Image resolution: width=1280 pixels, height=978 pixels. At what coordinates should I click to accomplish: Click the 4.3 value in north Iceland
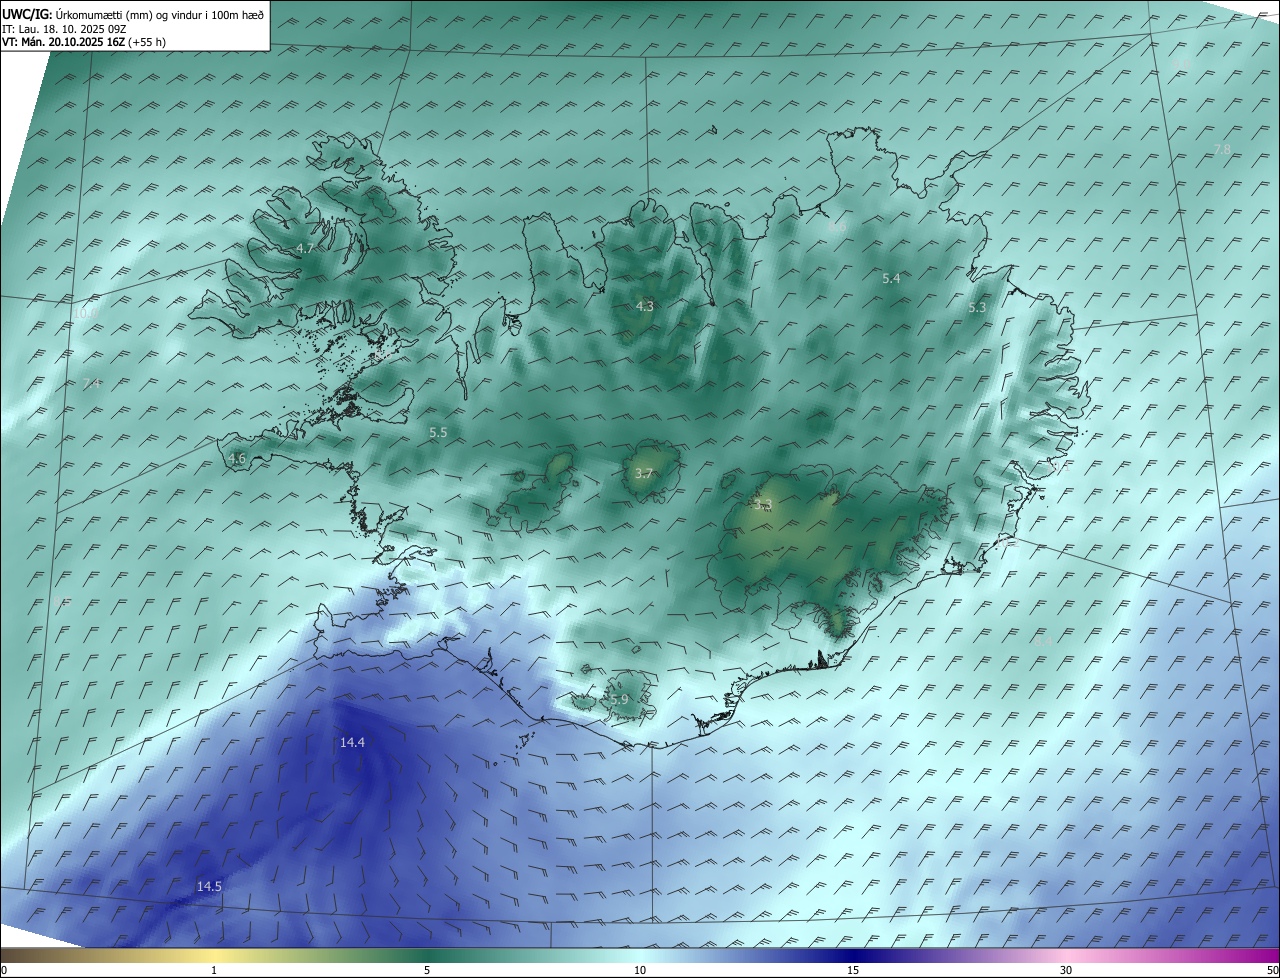pyautogui.click(x=645, y=306)
